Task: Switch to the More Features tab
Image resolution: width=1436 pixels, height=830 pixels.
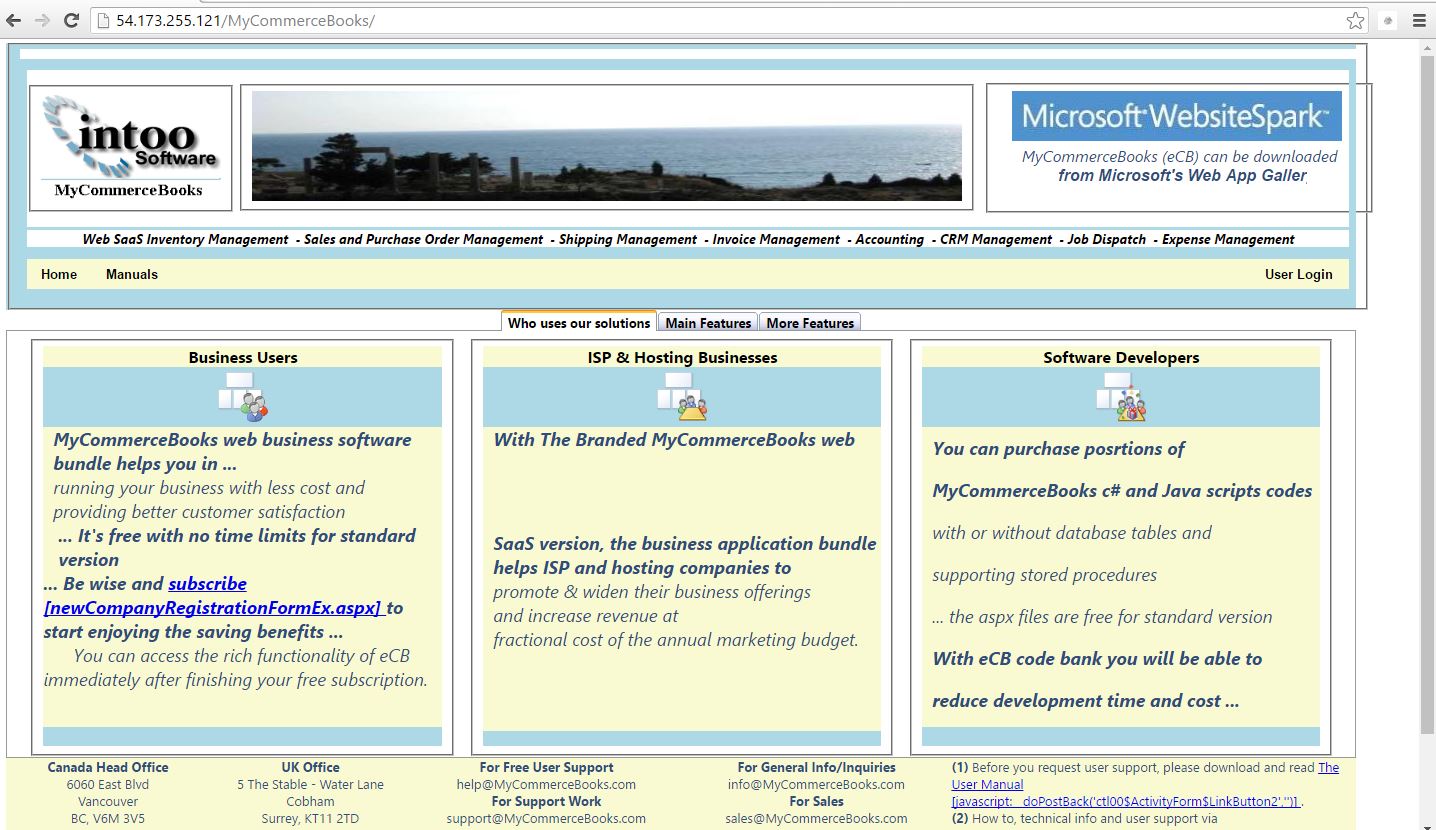Action: [x=810, y=323]
